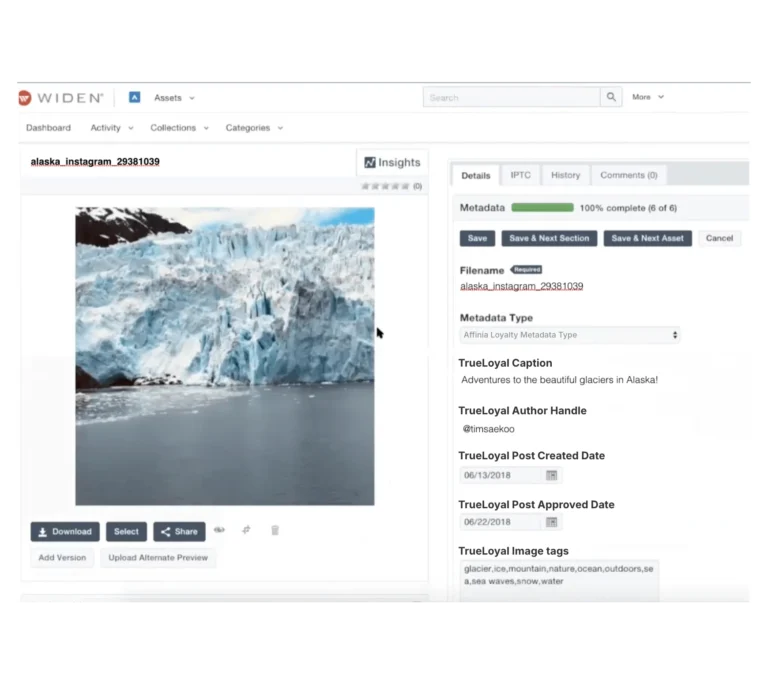Open calendar for Post Created Date
Image resolution: width=768 pixels, height=683 pixels.
coord(551,476)
